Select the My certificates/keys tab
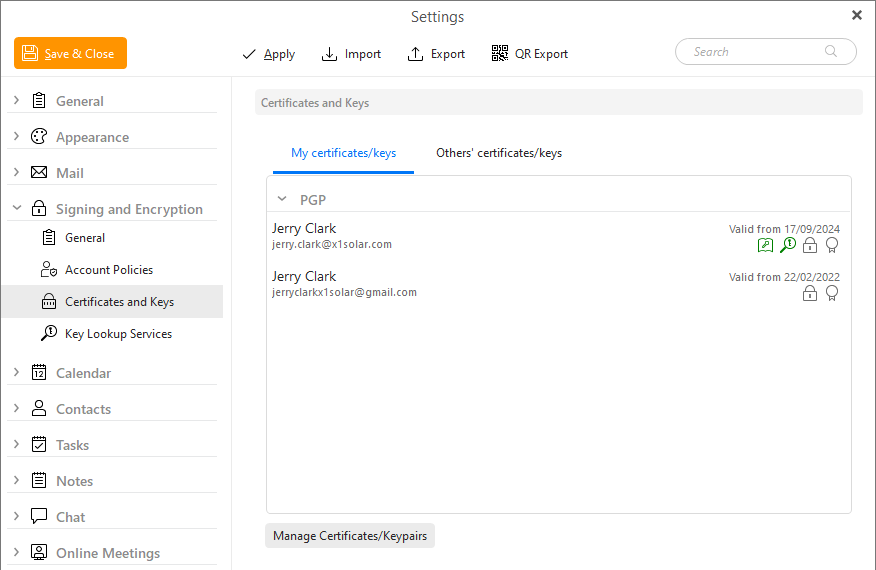The width and height of the screenshot is (876, 570). [343, 153]
